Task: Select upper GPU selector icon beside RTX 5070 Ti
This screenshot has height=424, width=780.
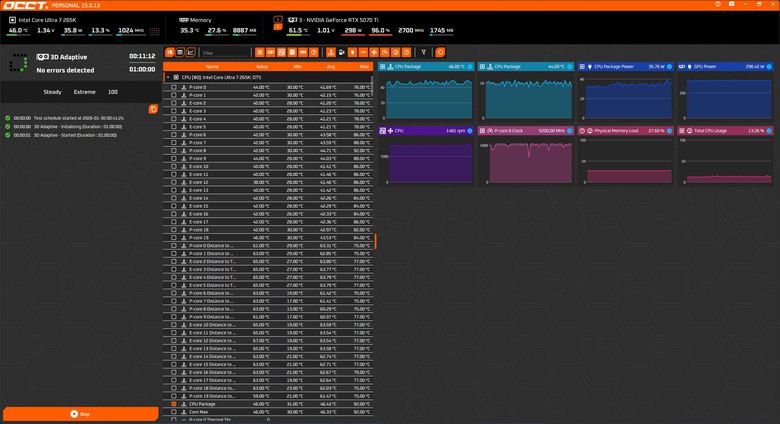Action: [x=278, y=19]
